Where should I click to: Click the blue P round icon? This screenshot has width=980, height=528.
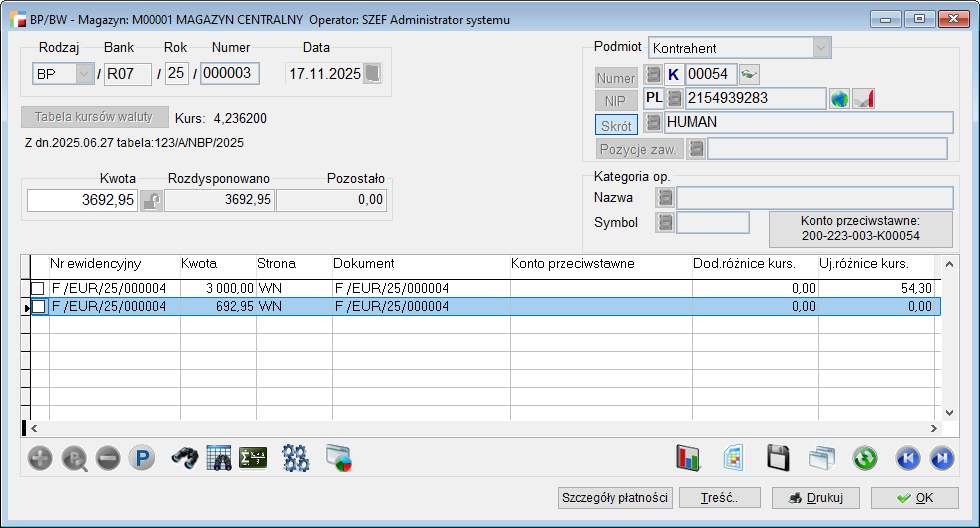pos(142,459)
